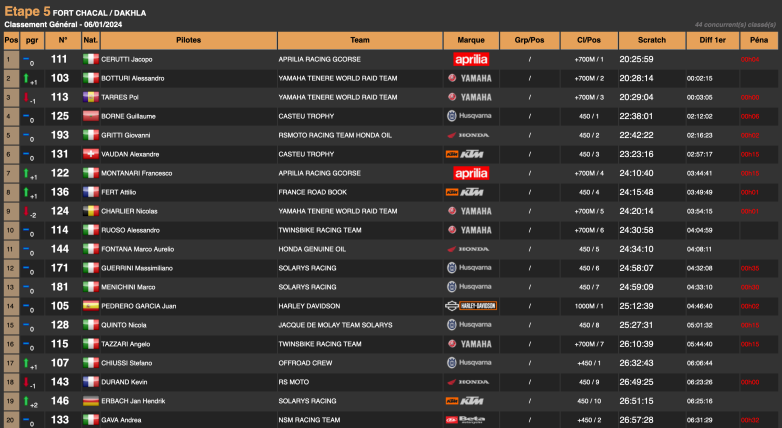Click the Péna column header

[758, 40]
